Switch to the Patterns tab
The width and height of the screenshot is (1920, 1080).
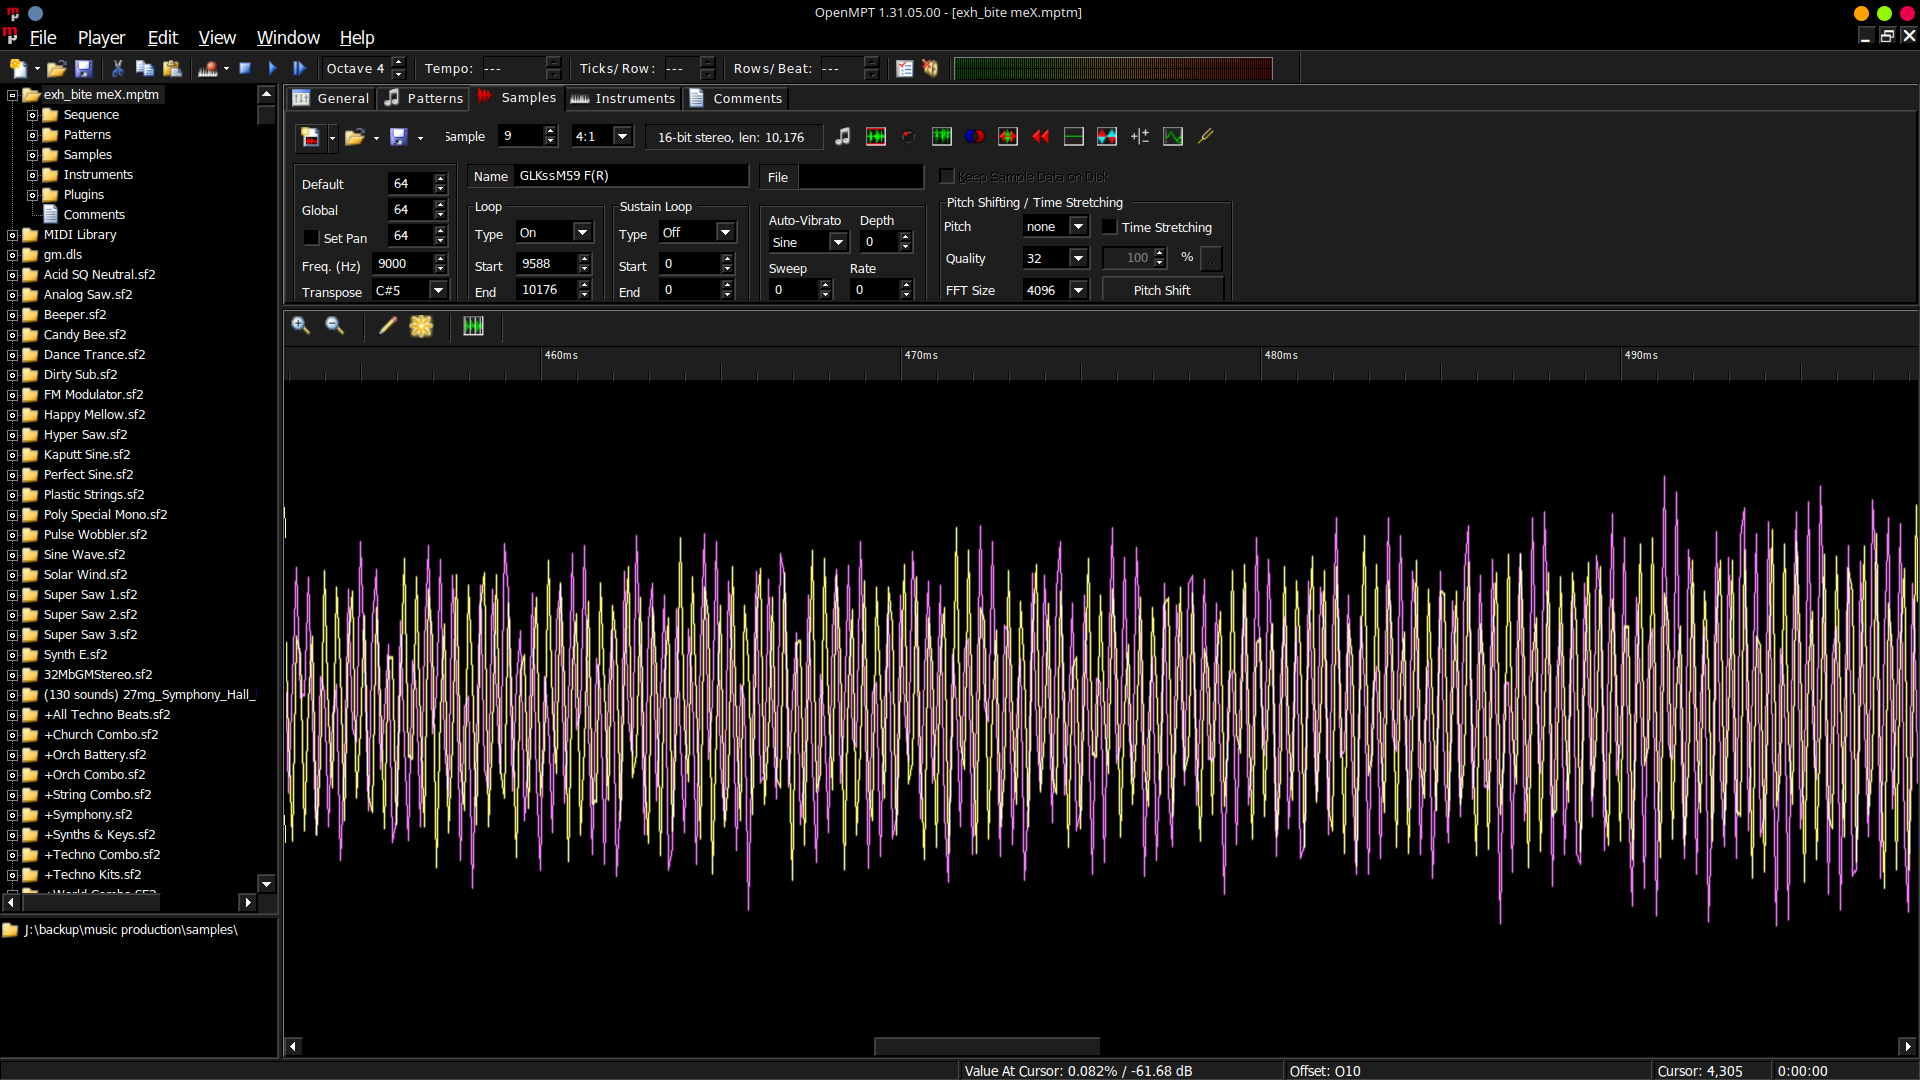(425, 98)
